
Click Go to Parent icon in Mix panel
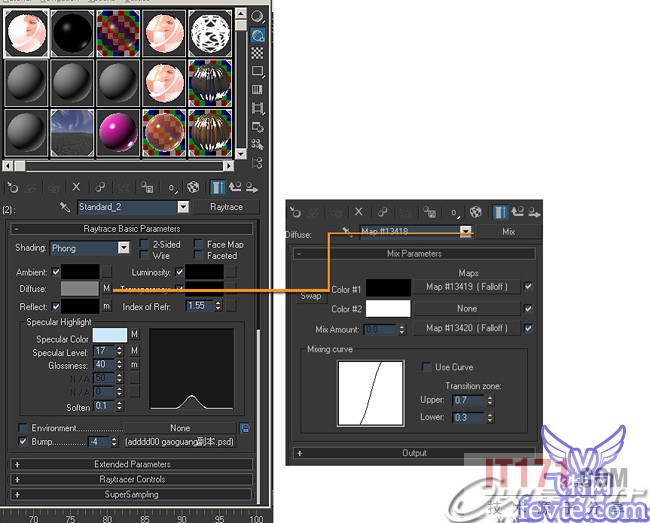518,211
